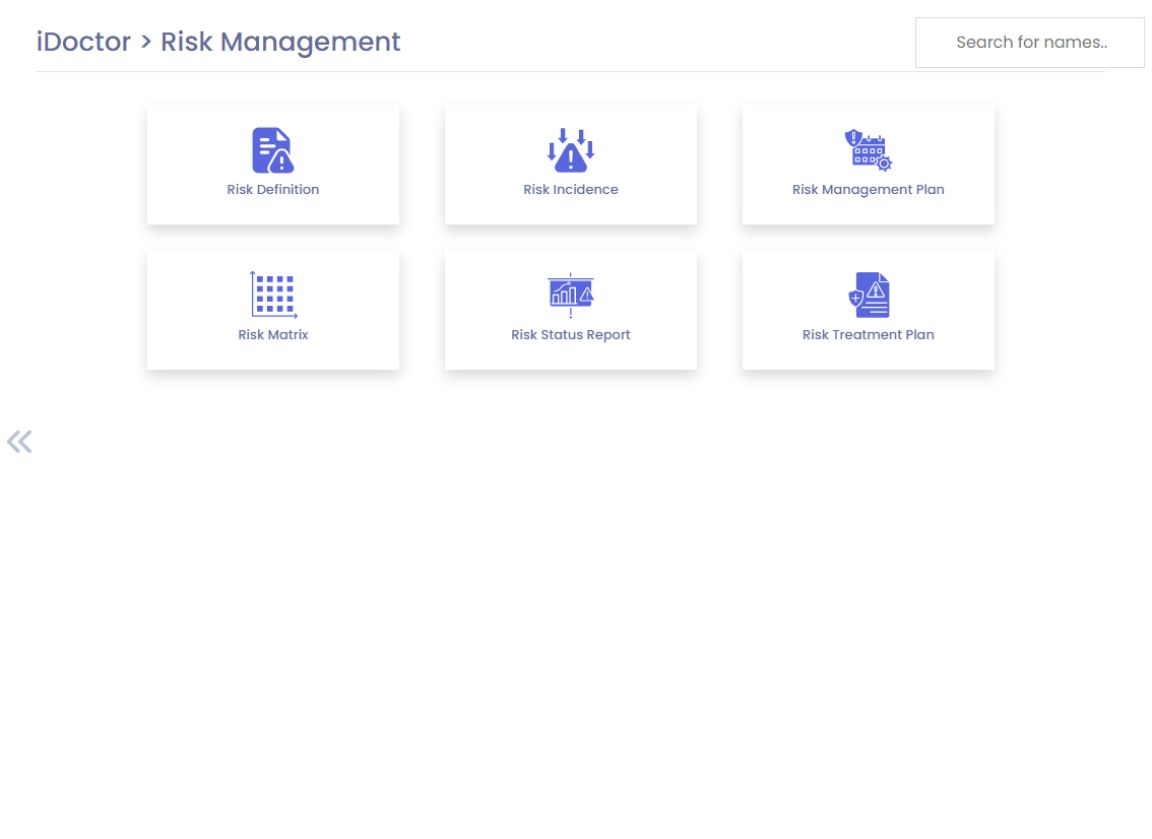Viewport: 1152px width, 839px height.
Task: Click the Risk Management Plan text label
Action: point(868,189)
